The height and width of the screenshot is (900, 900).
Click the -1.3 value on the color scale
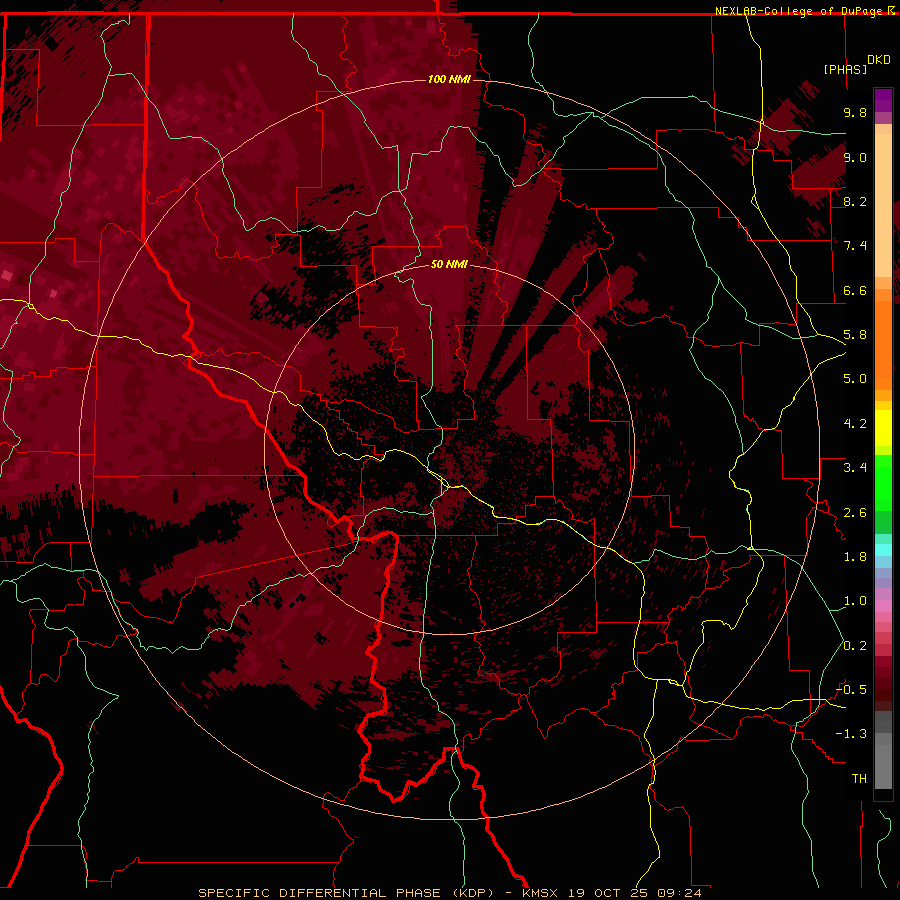coord(851,734)
